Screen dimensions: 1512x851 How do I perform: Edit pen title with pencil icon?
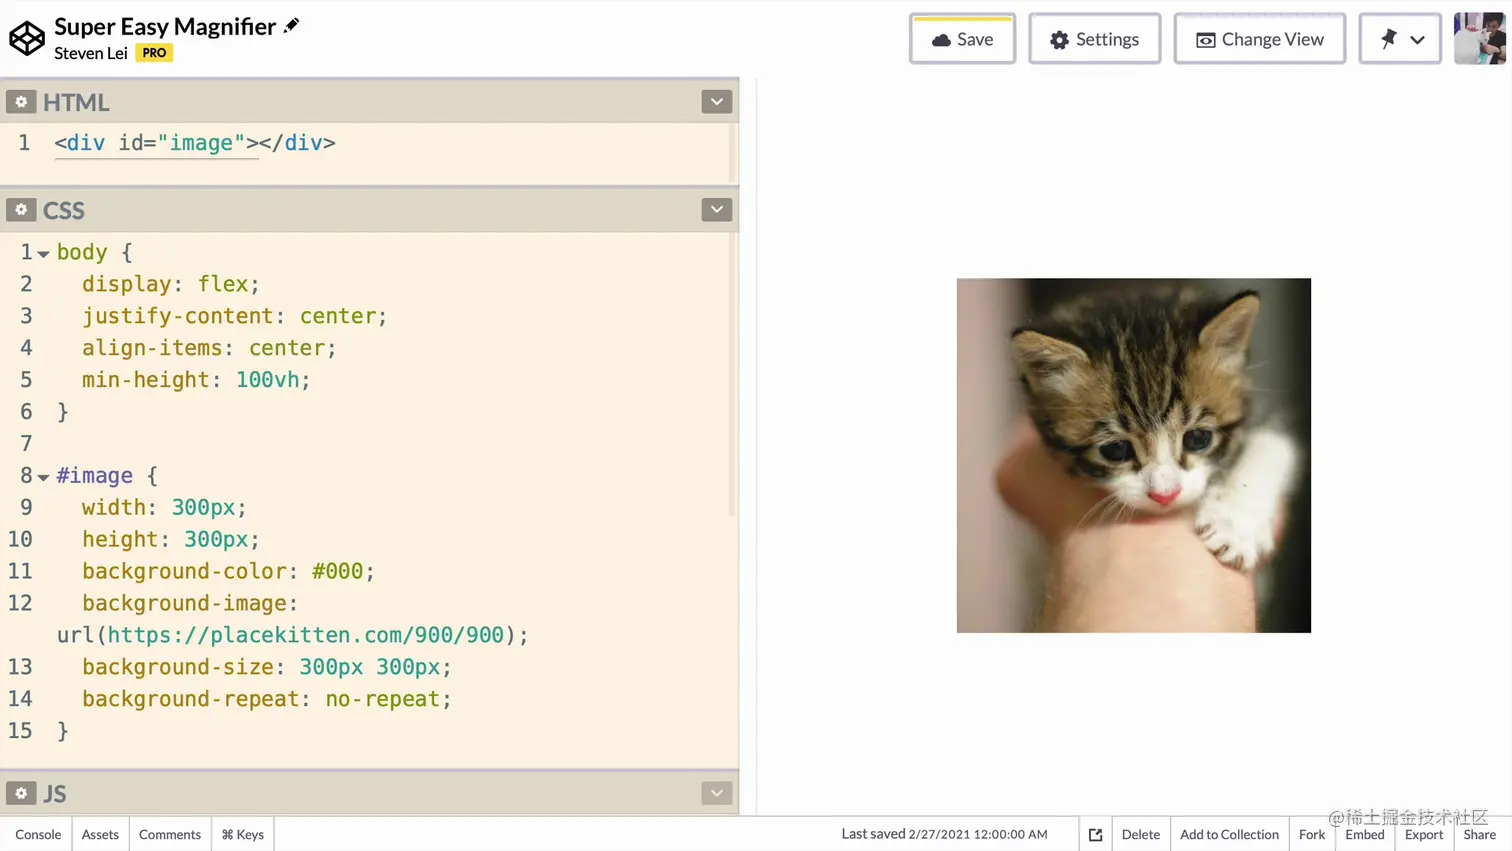(x=291, y=25)
